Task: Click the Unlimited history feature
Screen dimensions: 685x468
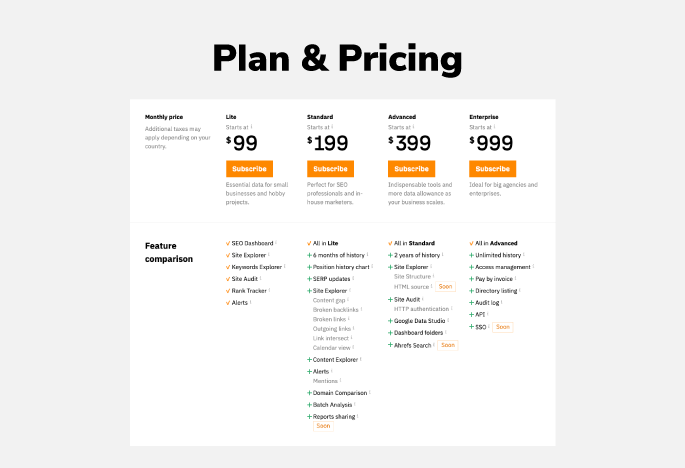Action: [497, 255]
